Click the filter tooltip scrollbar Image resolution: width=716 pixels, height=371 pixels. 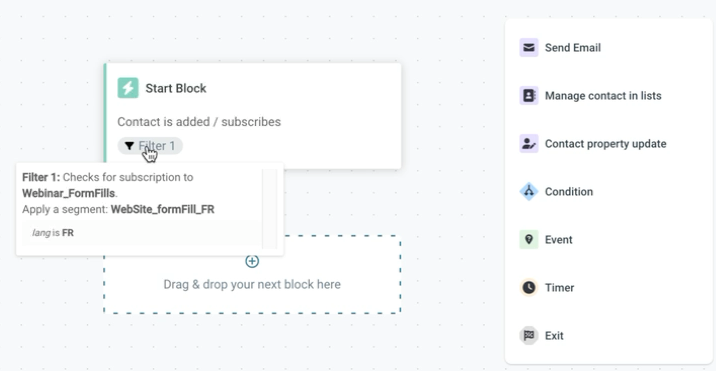point(269,209)
